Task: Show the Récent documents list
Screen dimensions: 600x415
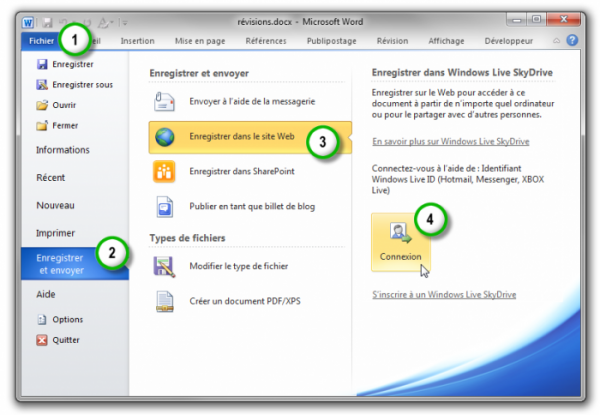Action: [x=51, y=177]
